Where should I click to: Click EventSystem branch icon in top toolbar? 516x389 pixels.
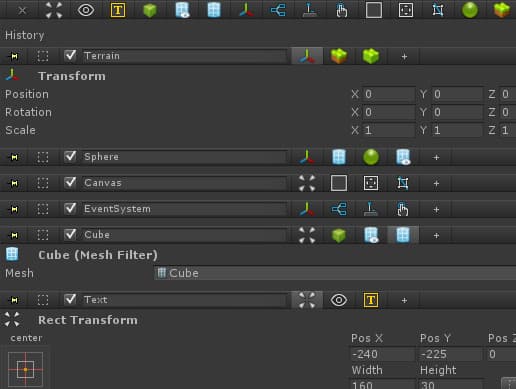pyautogui.click(x=278, y=10)
